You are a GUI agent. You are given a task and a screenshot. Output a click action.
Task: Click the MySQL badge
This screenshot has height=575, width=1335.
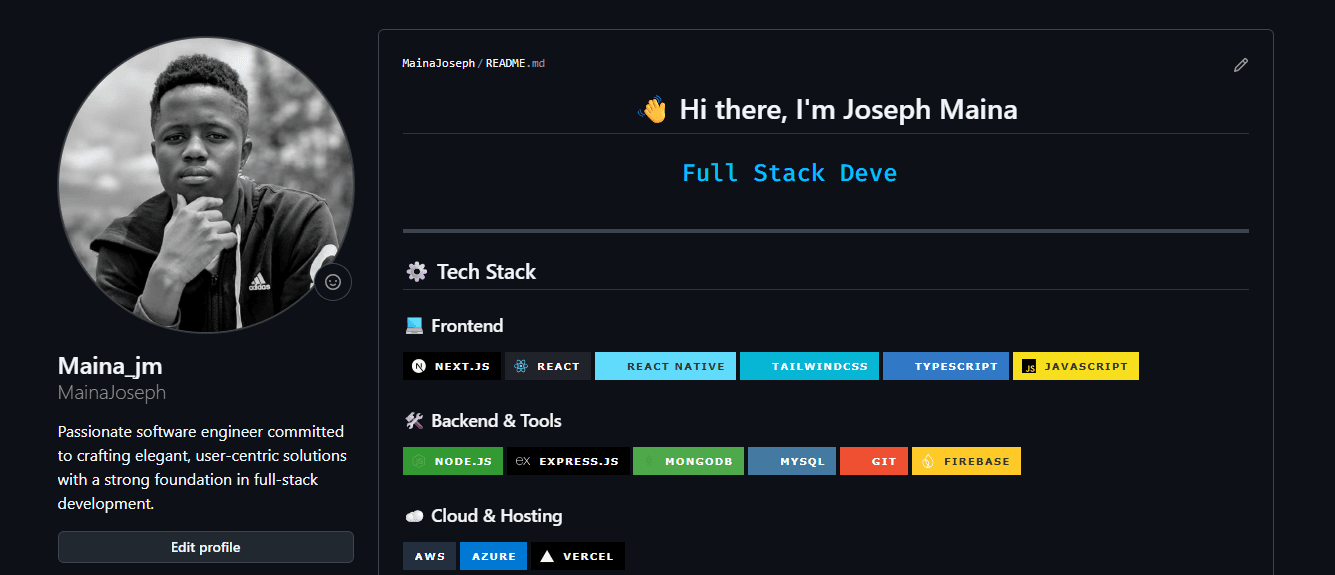click(791, 461)
